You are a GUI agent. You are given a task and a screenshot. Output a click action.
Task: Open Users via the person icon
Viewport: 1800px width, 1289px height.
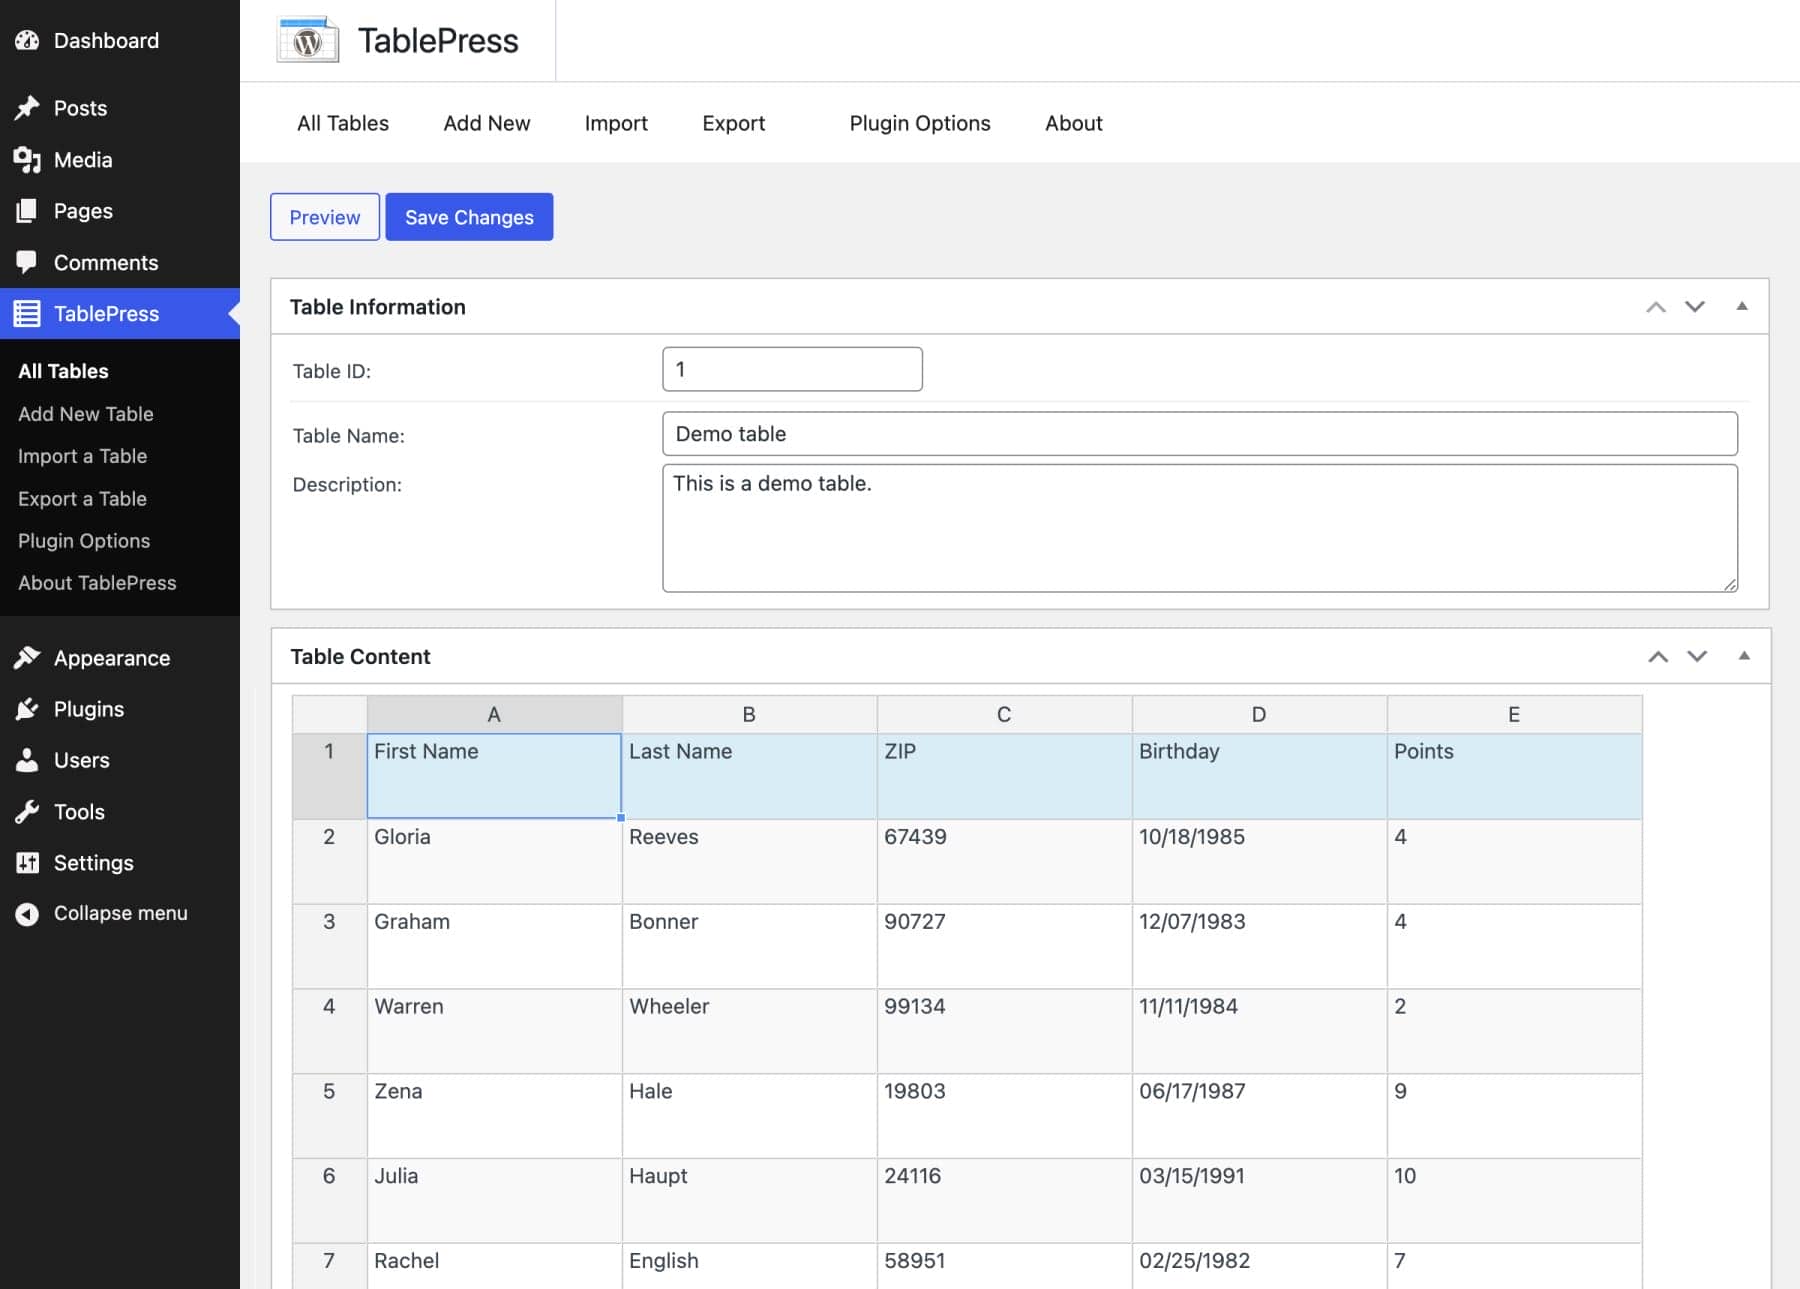(29, 760)
